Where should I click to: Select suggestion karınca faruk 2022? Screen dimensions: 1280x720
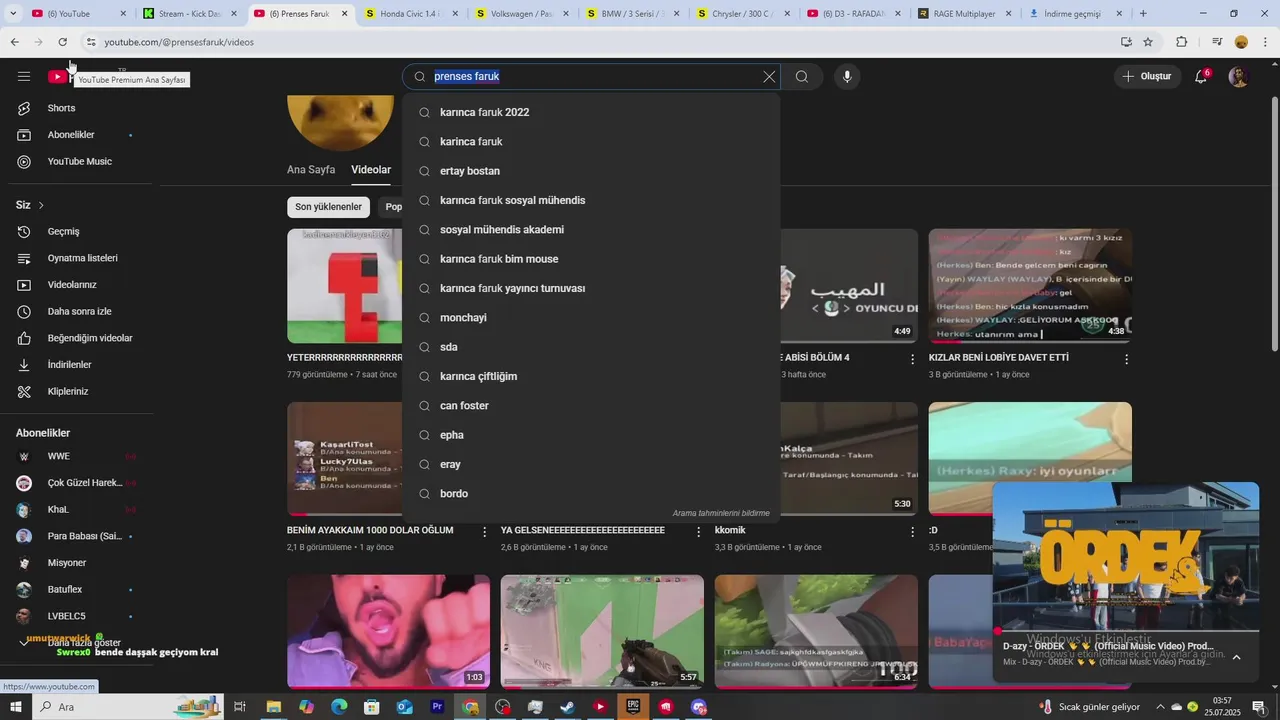click(x=591, y=112)
